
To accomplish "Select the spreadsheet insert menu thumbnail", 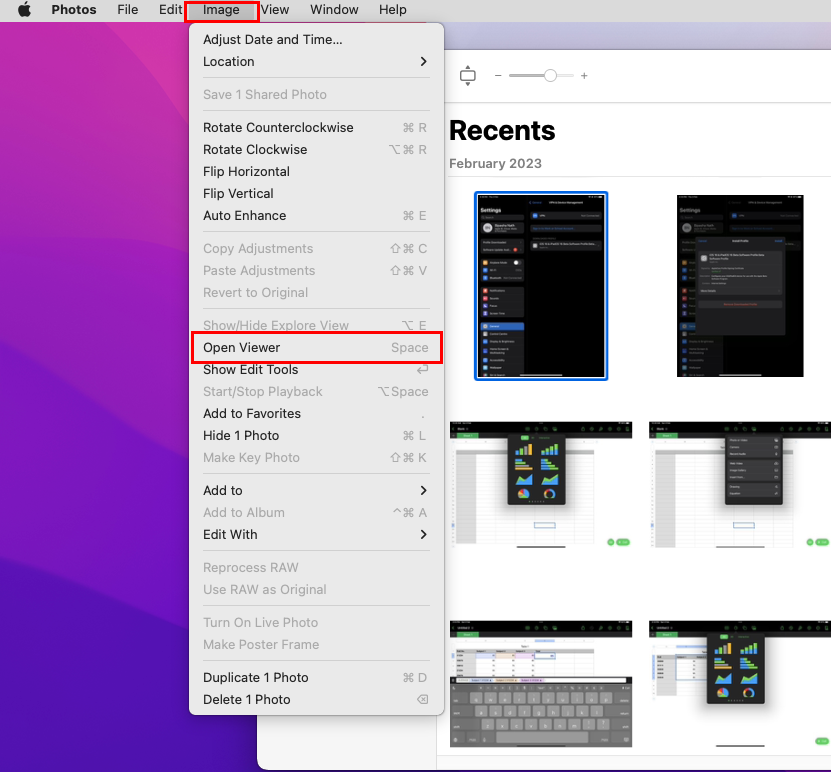I will (740, 485).
